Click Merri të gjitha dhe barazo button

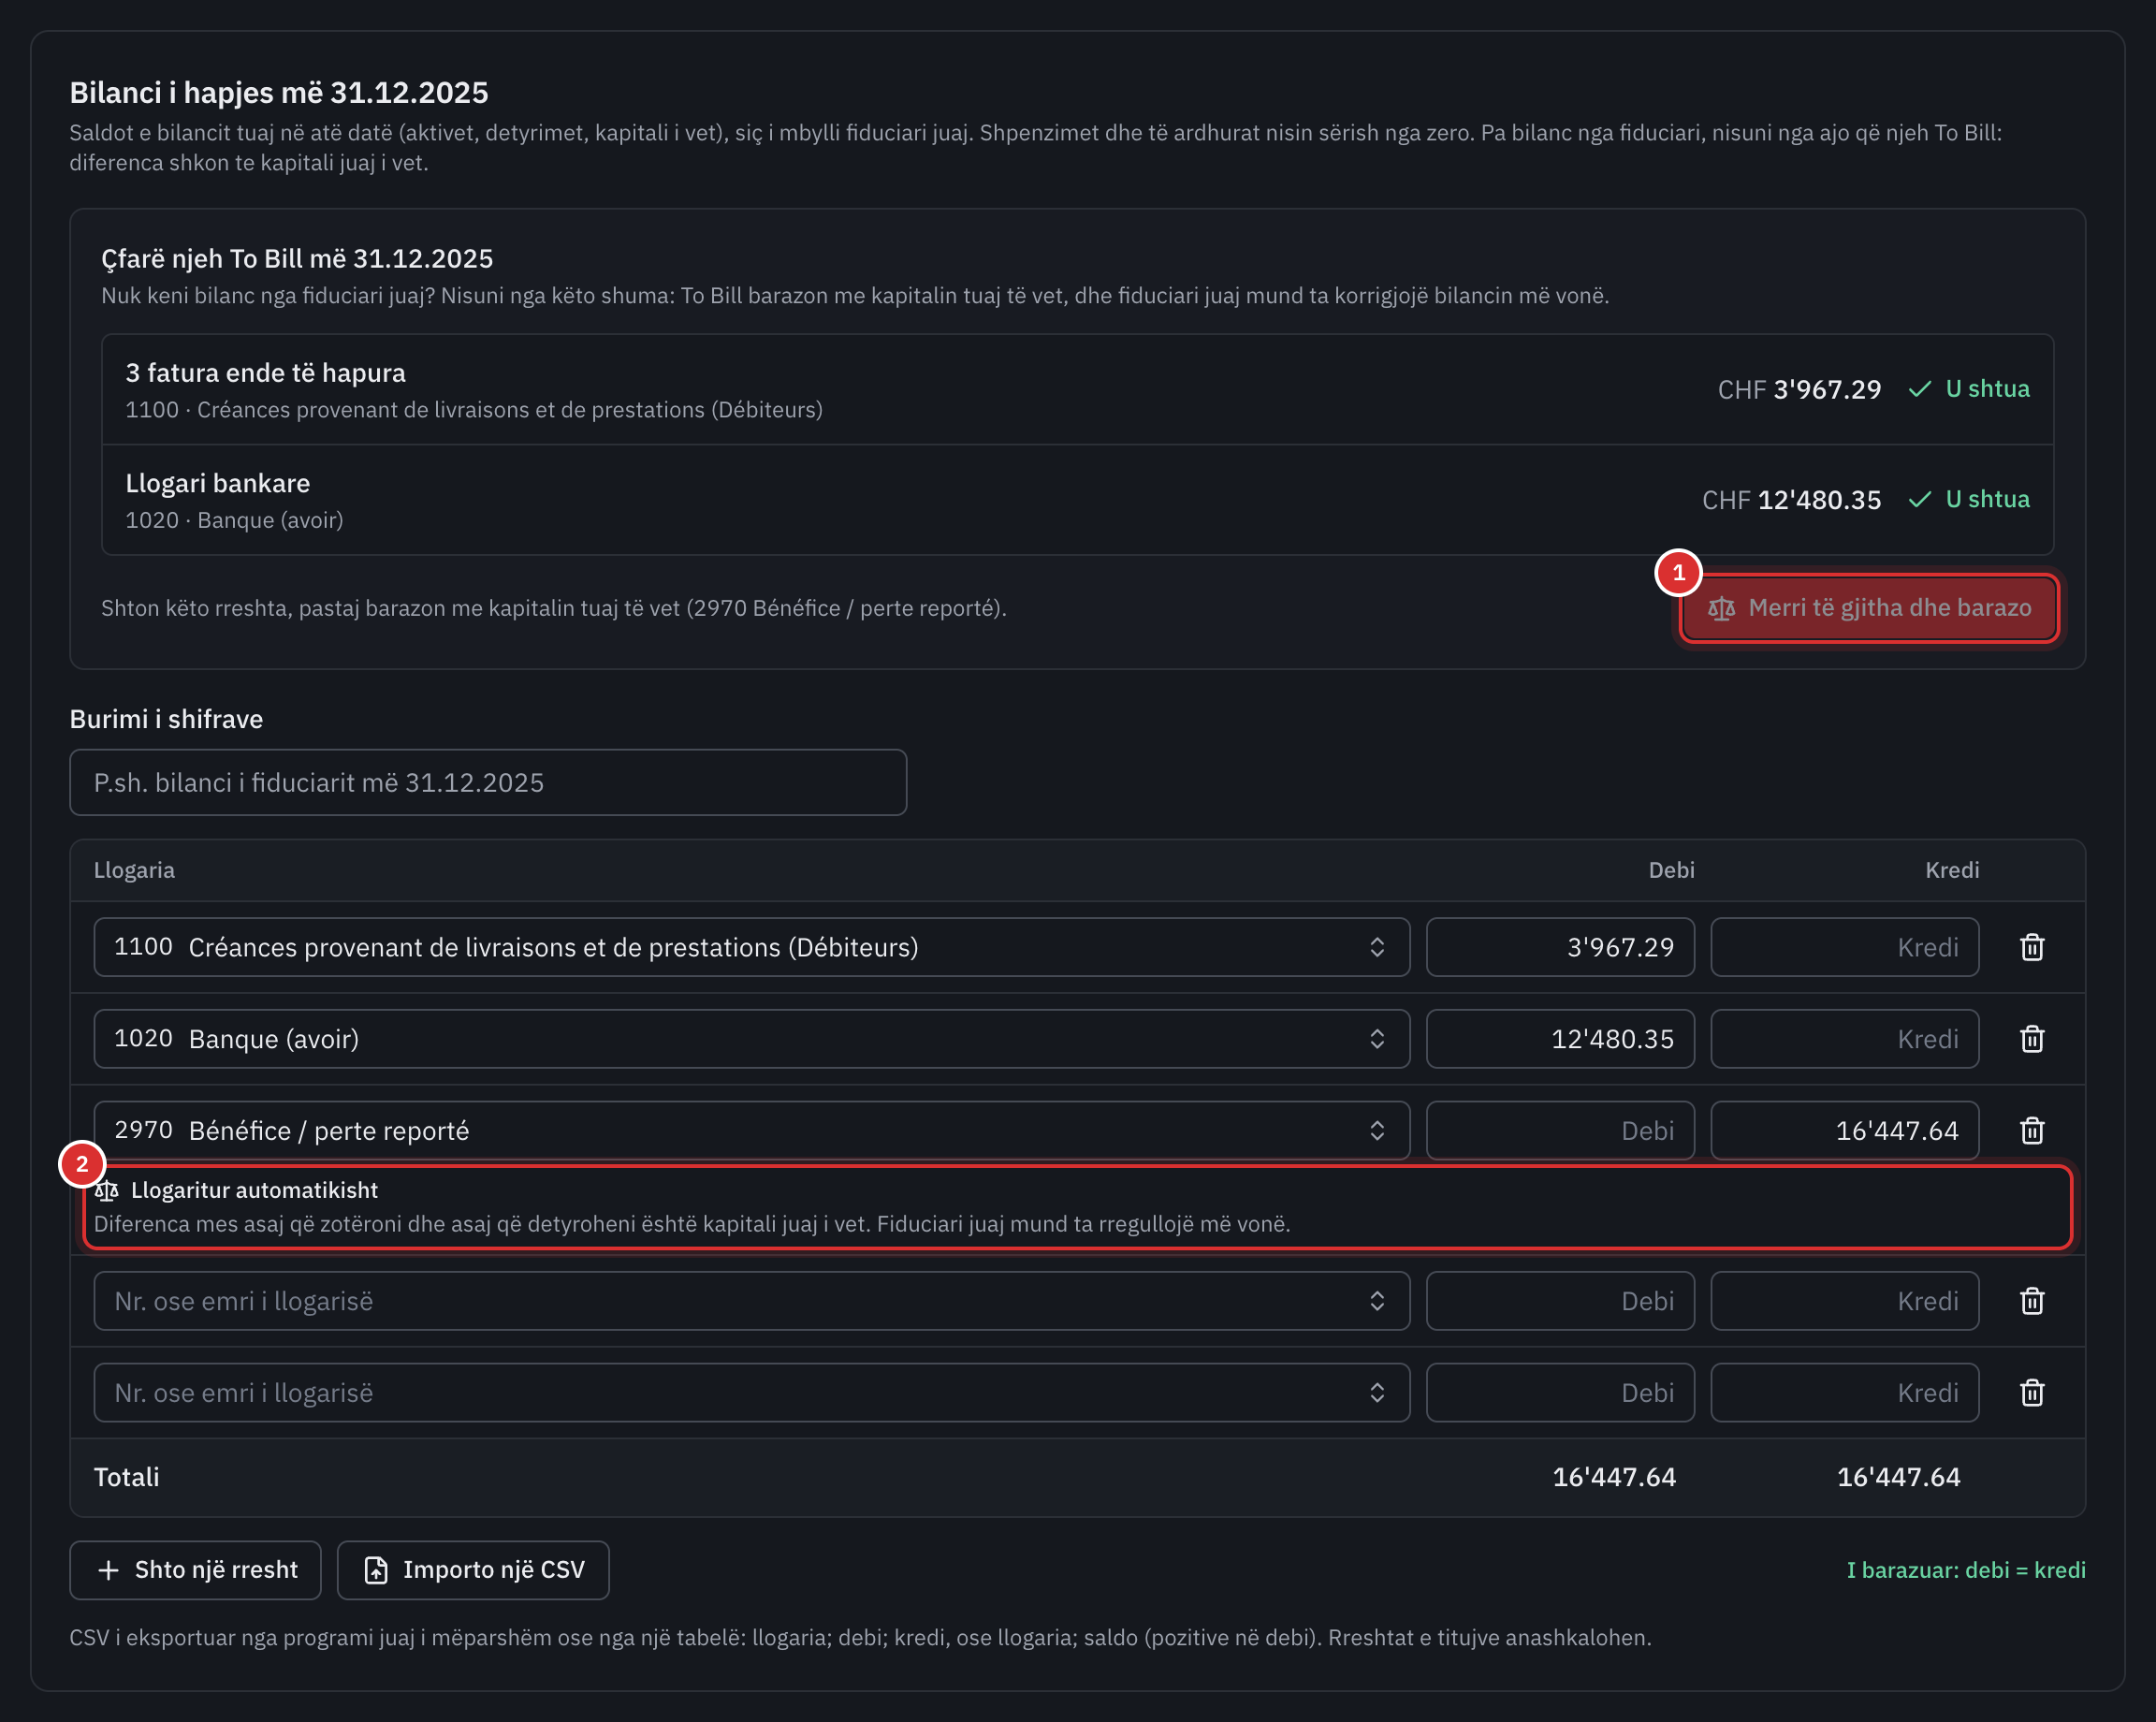click(x=1868, y=608)
